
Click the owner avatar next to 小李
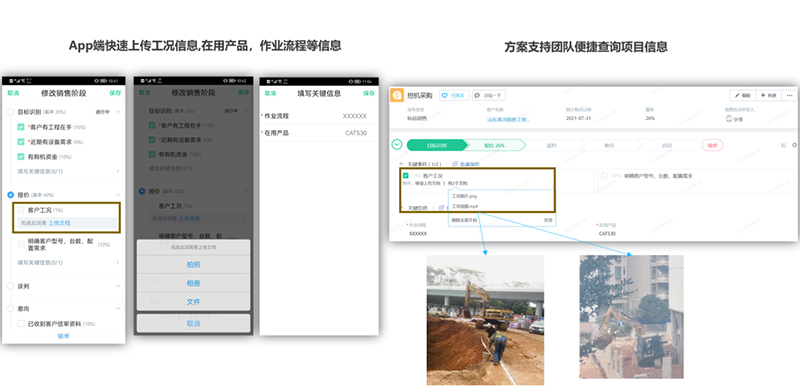[x=729, y=118]
